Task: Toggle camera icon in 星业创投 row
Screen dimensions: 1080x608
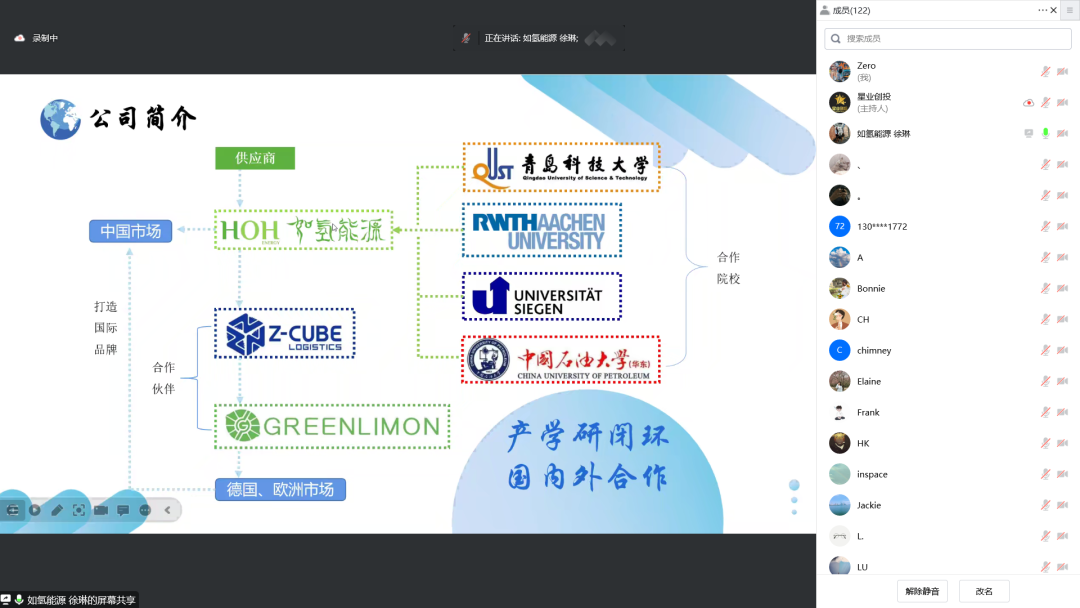Action: tap(1063, 103)
